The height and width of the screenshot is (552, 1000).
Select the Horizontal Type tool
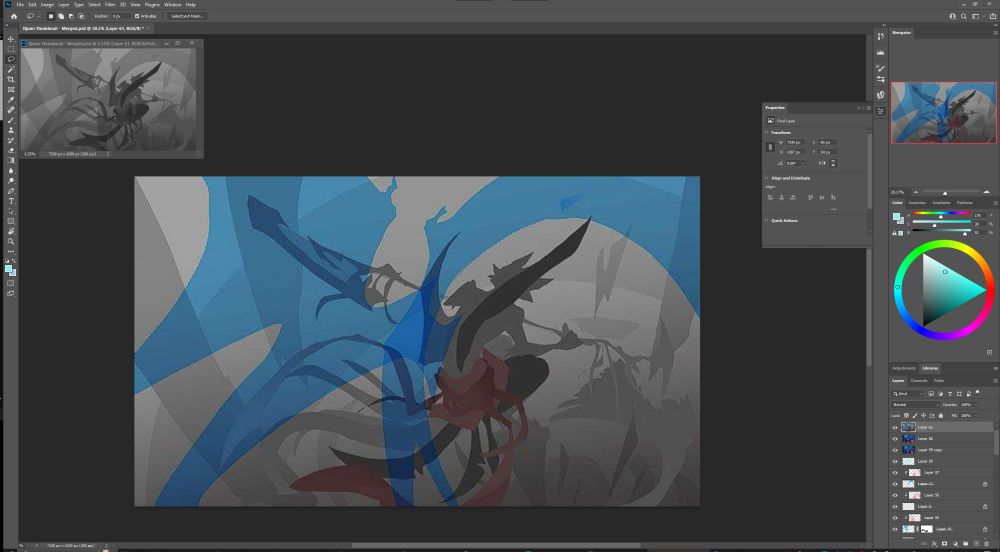pyautogui.click(x=11, y=201)
